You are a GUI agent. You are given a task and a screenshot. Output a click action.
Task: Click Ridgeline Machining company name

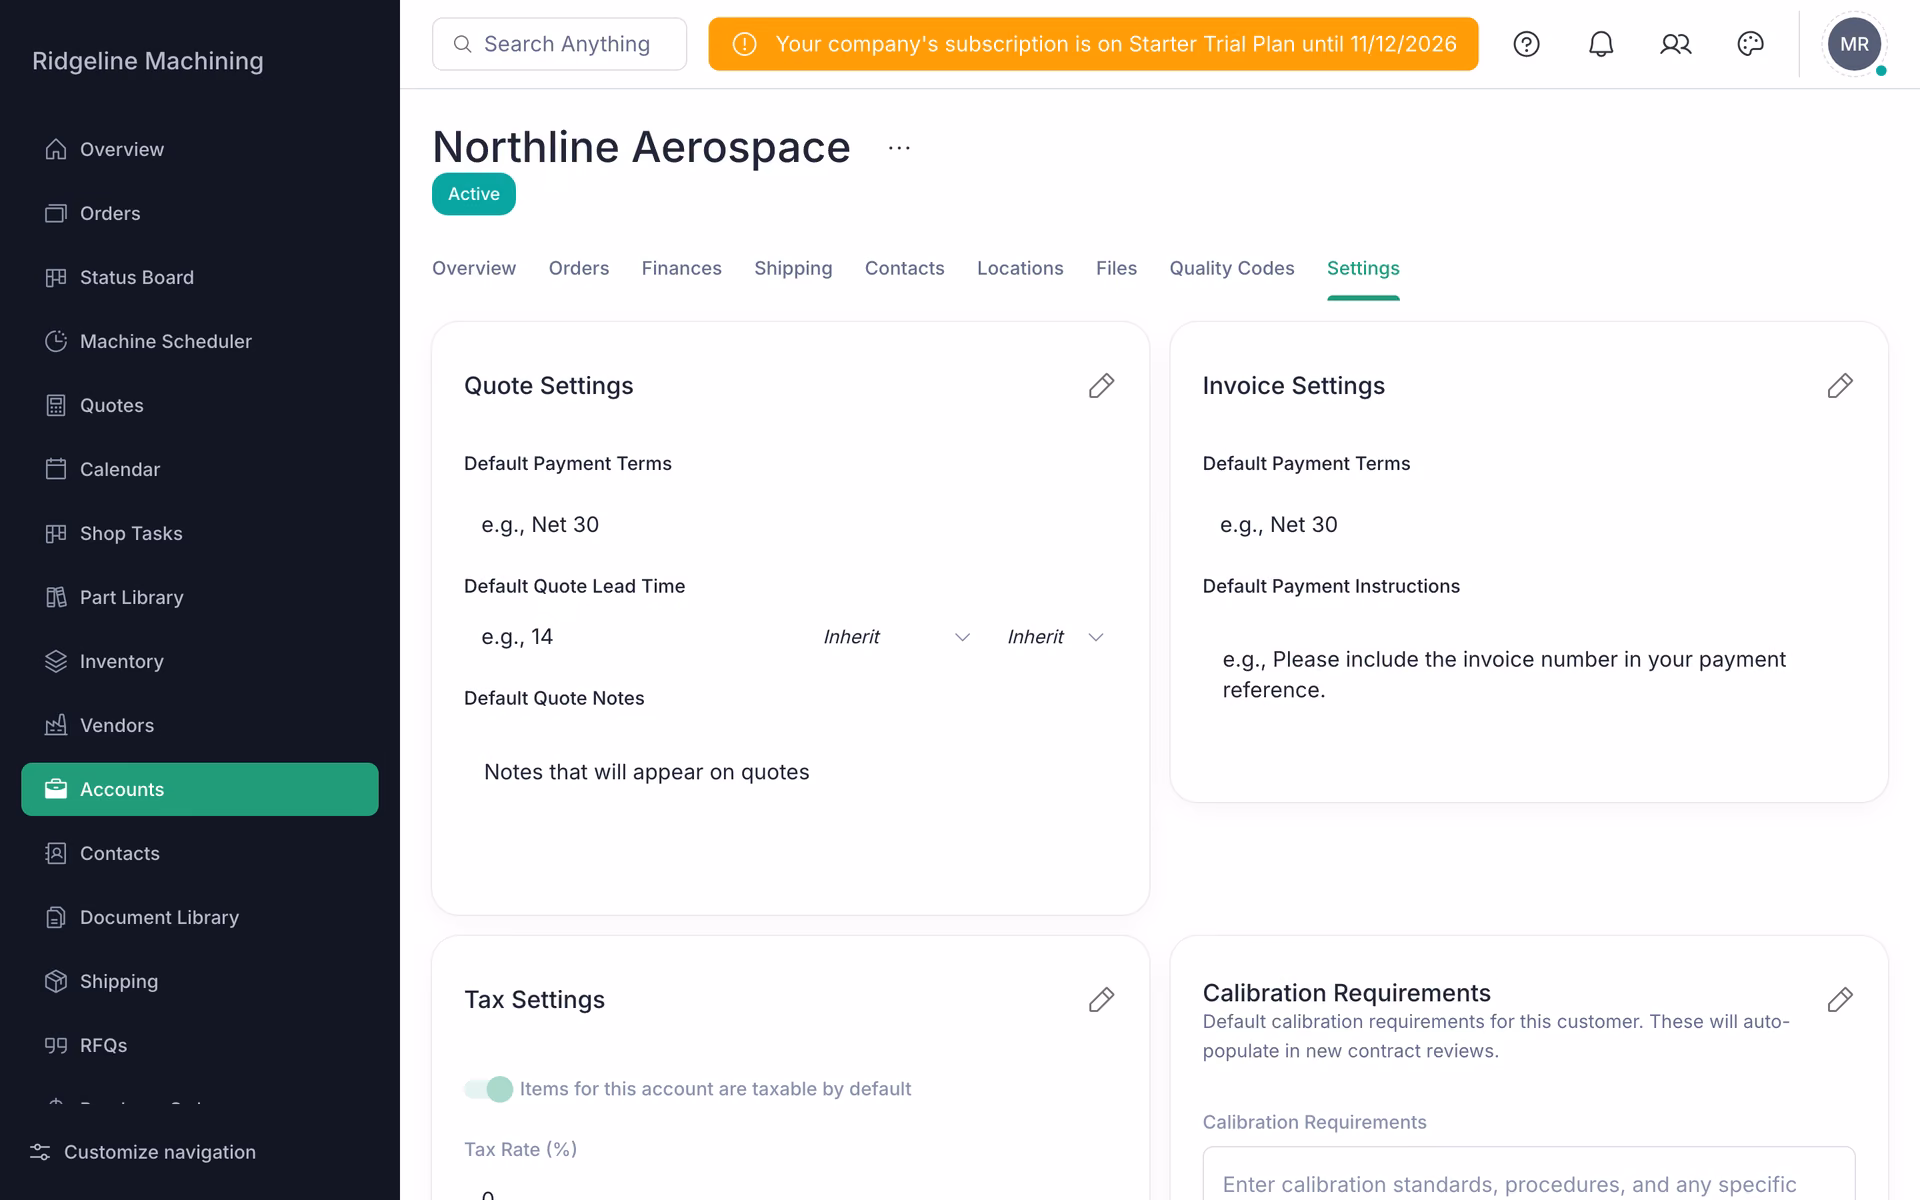click(x=148, y=61)
